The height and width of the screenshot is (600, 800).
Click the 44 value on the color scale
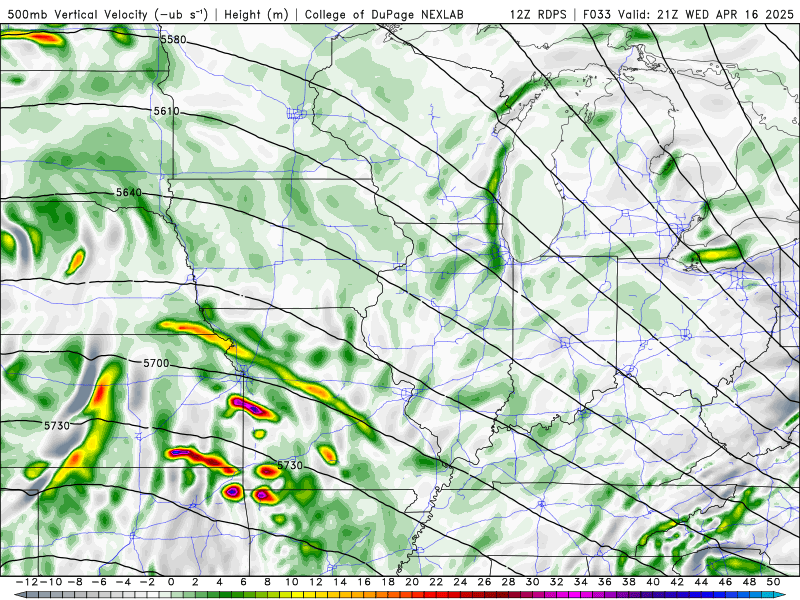pos(701,582)
